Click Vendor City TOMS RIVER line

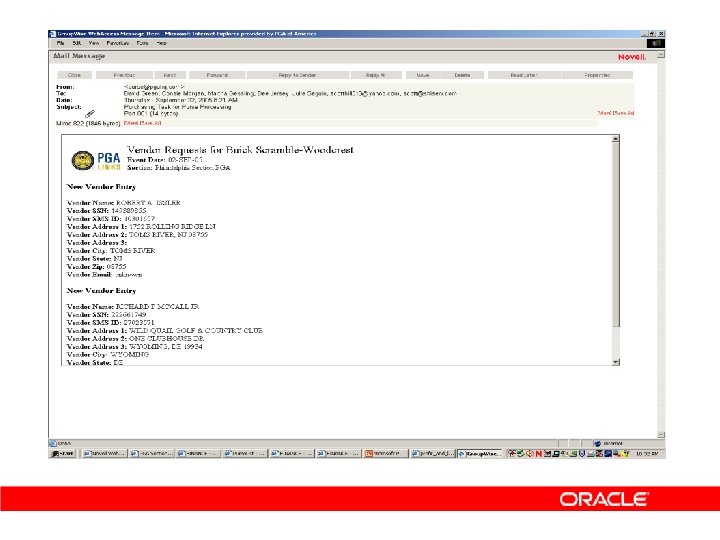point(111,251)
